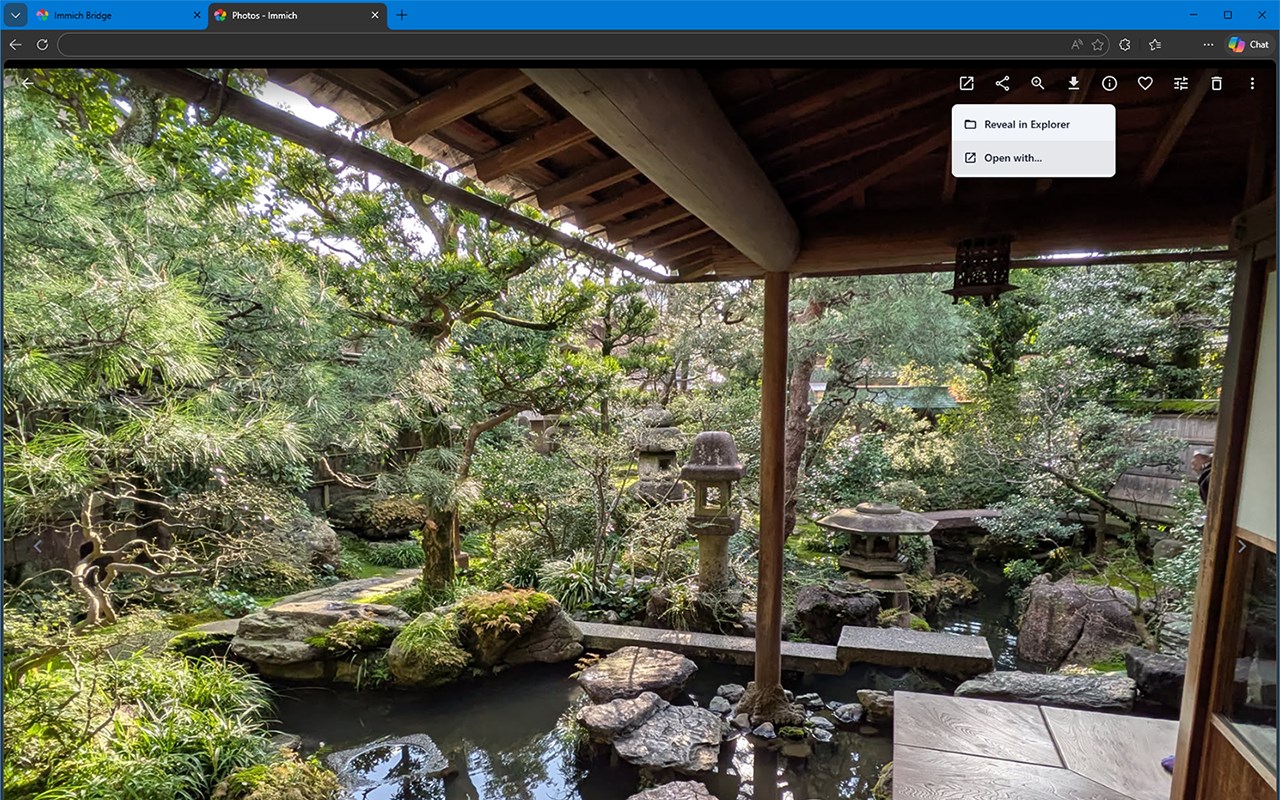Close the Photos - Immich tab

pos(375,15)
